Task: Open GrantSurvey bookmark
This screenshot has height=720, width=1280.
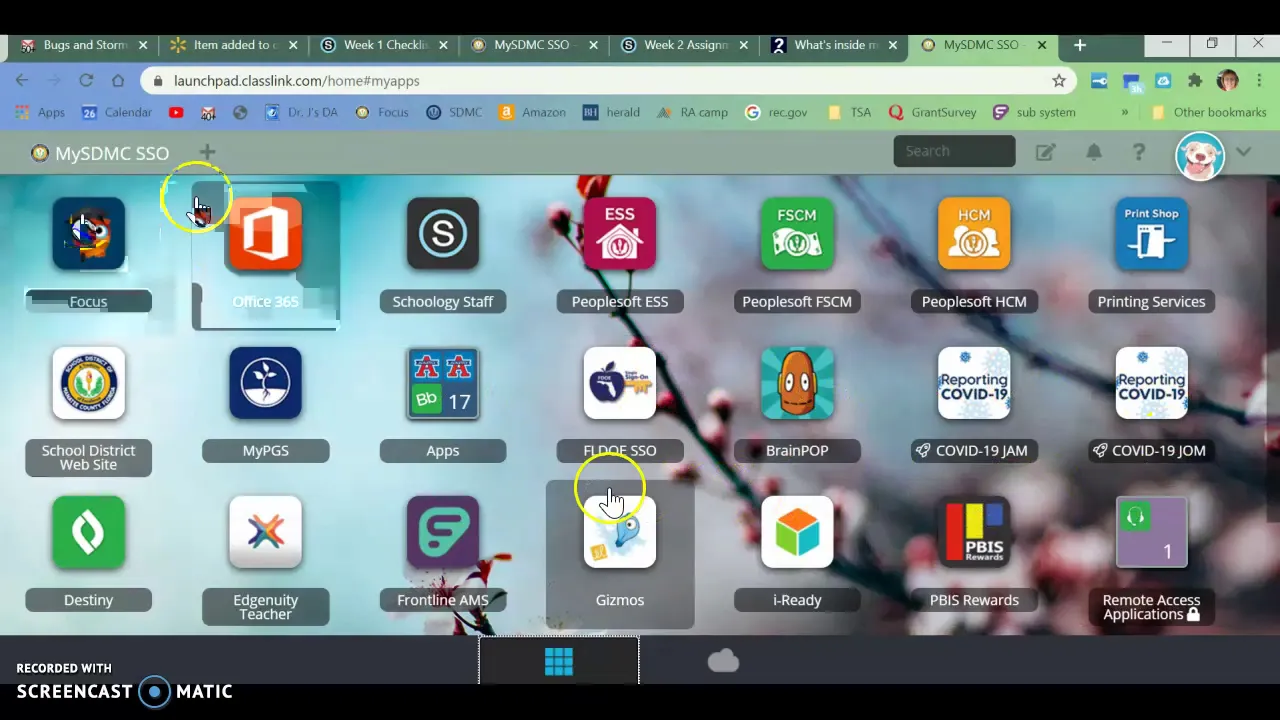Action: 932,112
